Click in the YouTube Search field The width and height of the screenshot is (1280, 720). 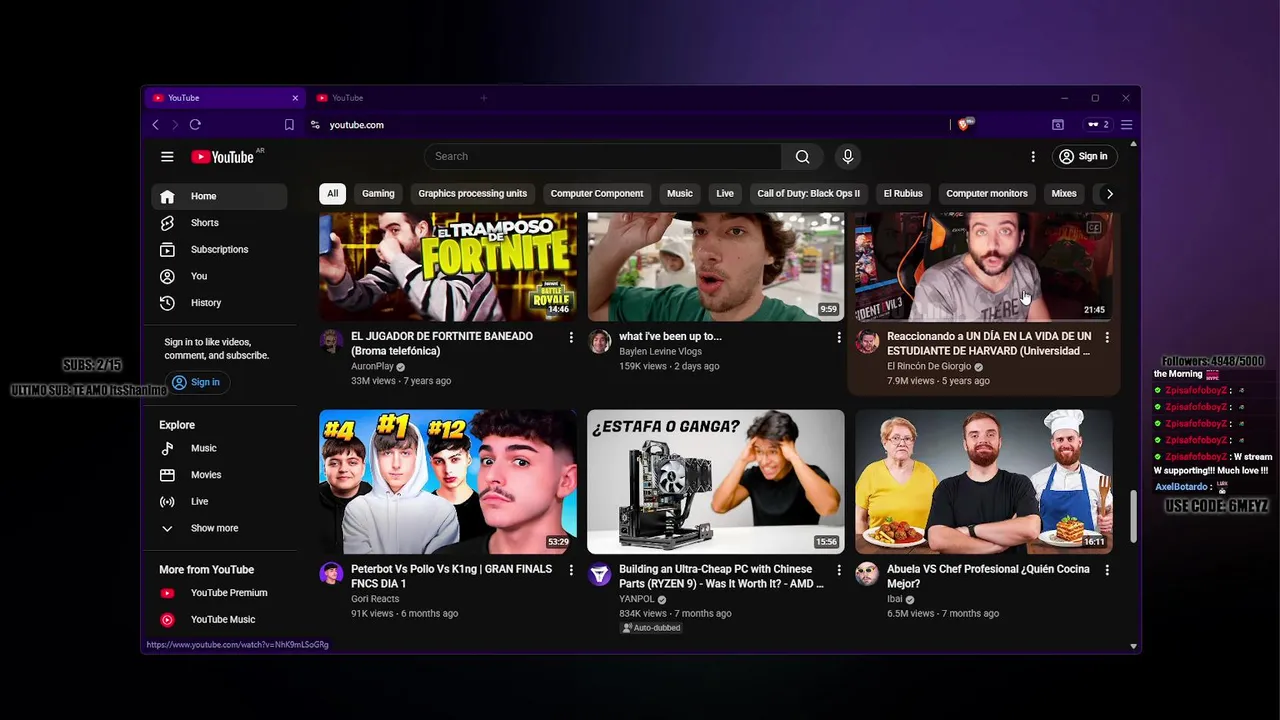pos(603,156)
